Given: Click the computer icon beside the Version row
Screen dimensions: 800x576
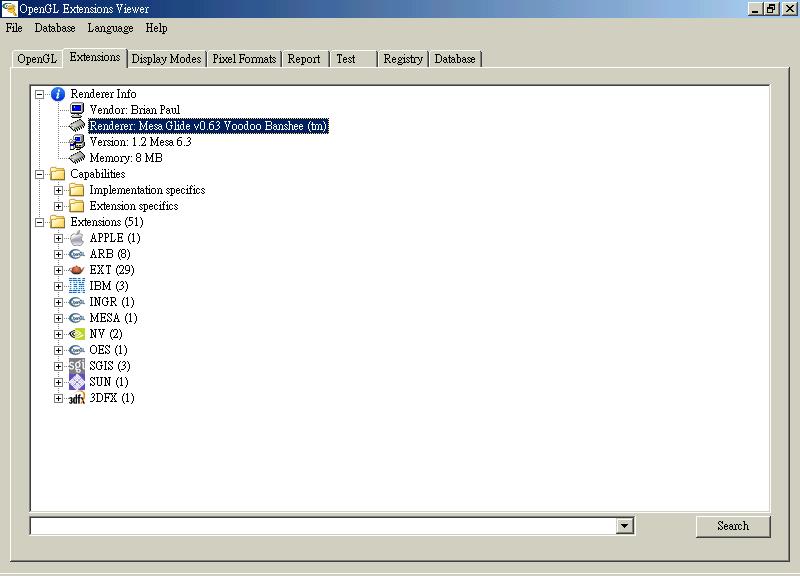Looking at the screenshot, I should point(77,142).
